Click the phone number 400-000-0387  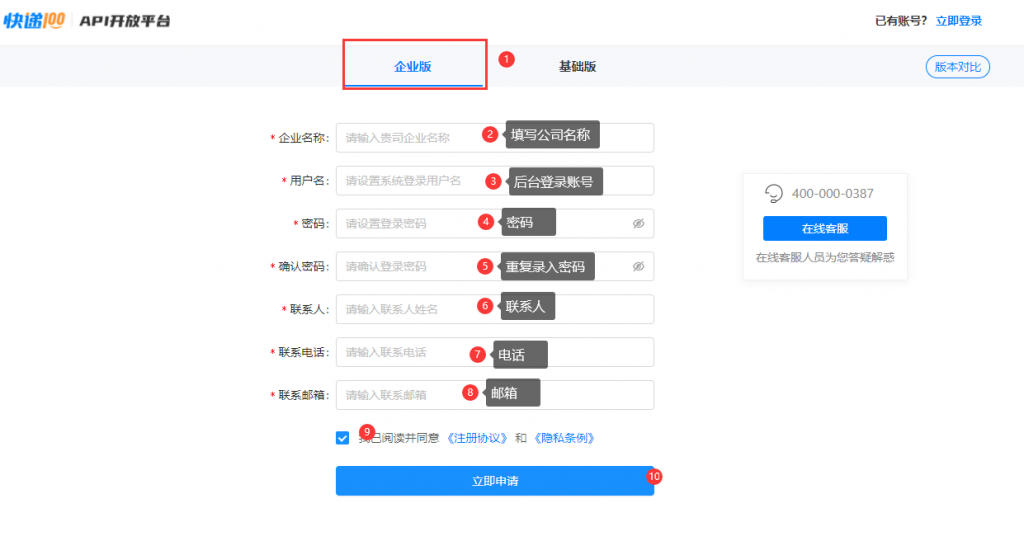pyautogui.click(x=833, y=193)
